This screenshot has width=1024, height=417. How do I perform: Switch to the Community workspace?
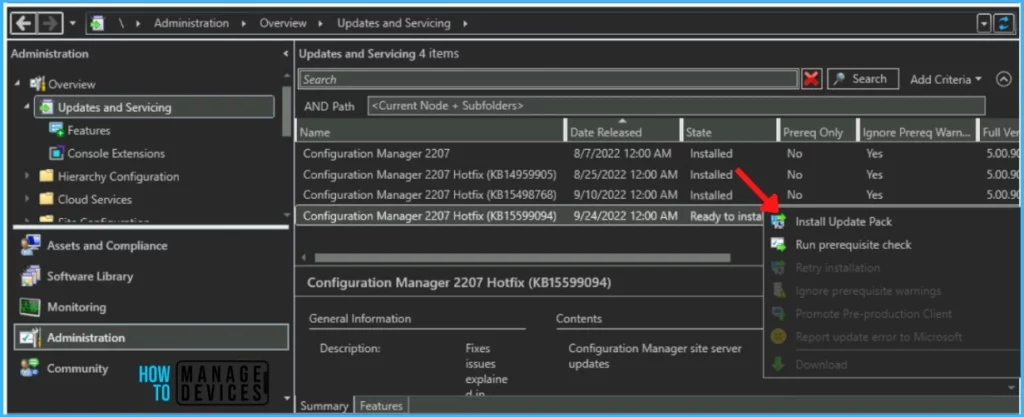[77, 368]
